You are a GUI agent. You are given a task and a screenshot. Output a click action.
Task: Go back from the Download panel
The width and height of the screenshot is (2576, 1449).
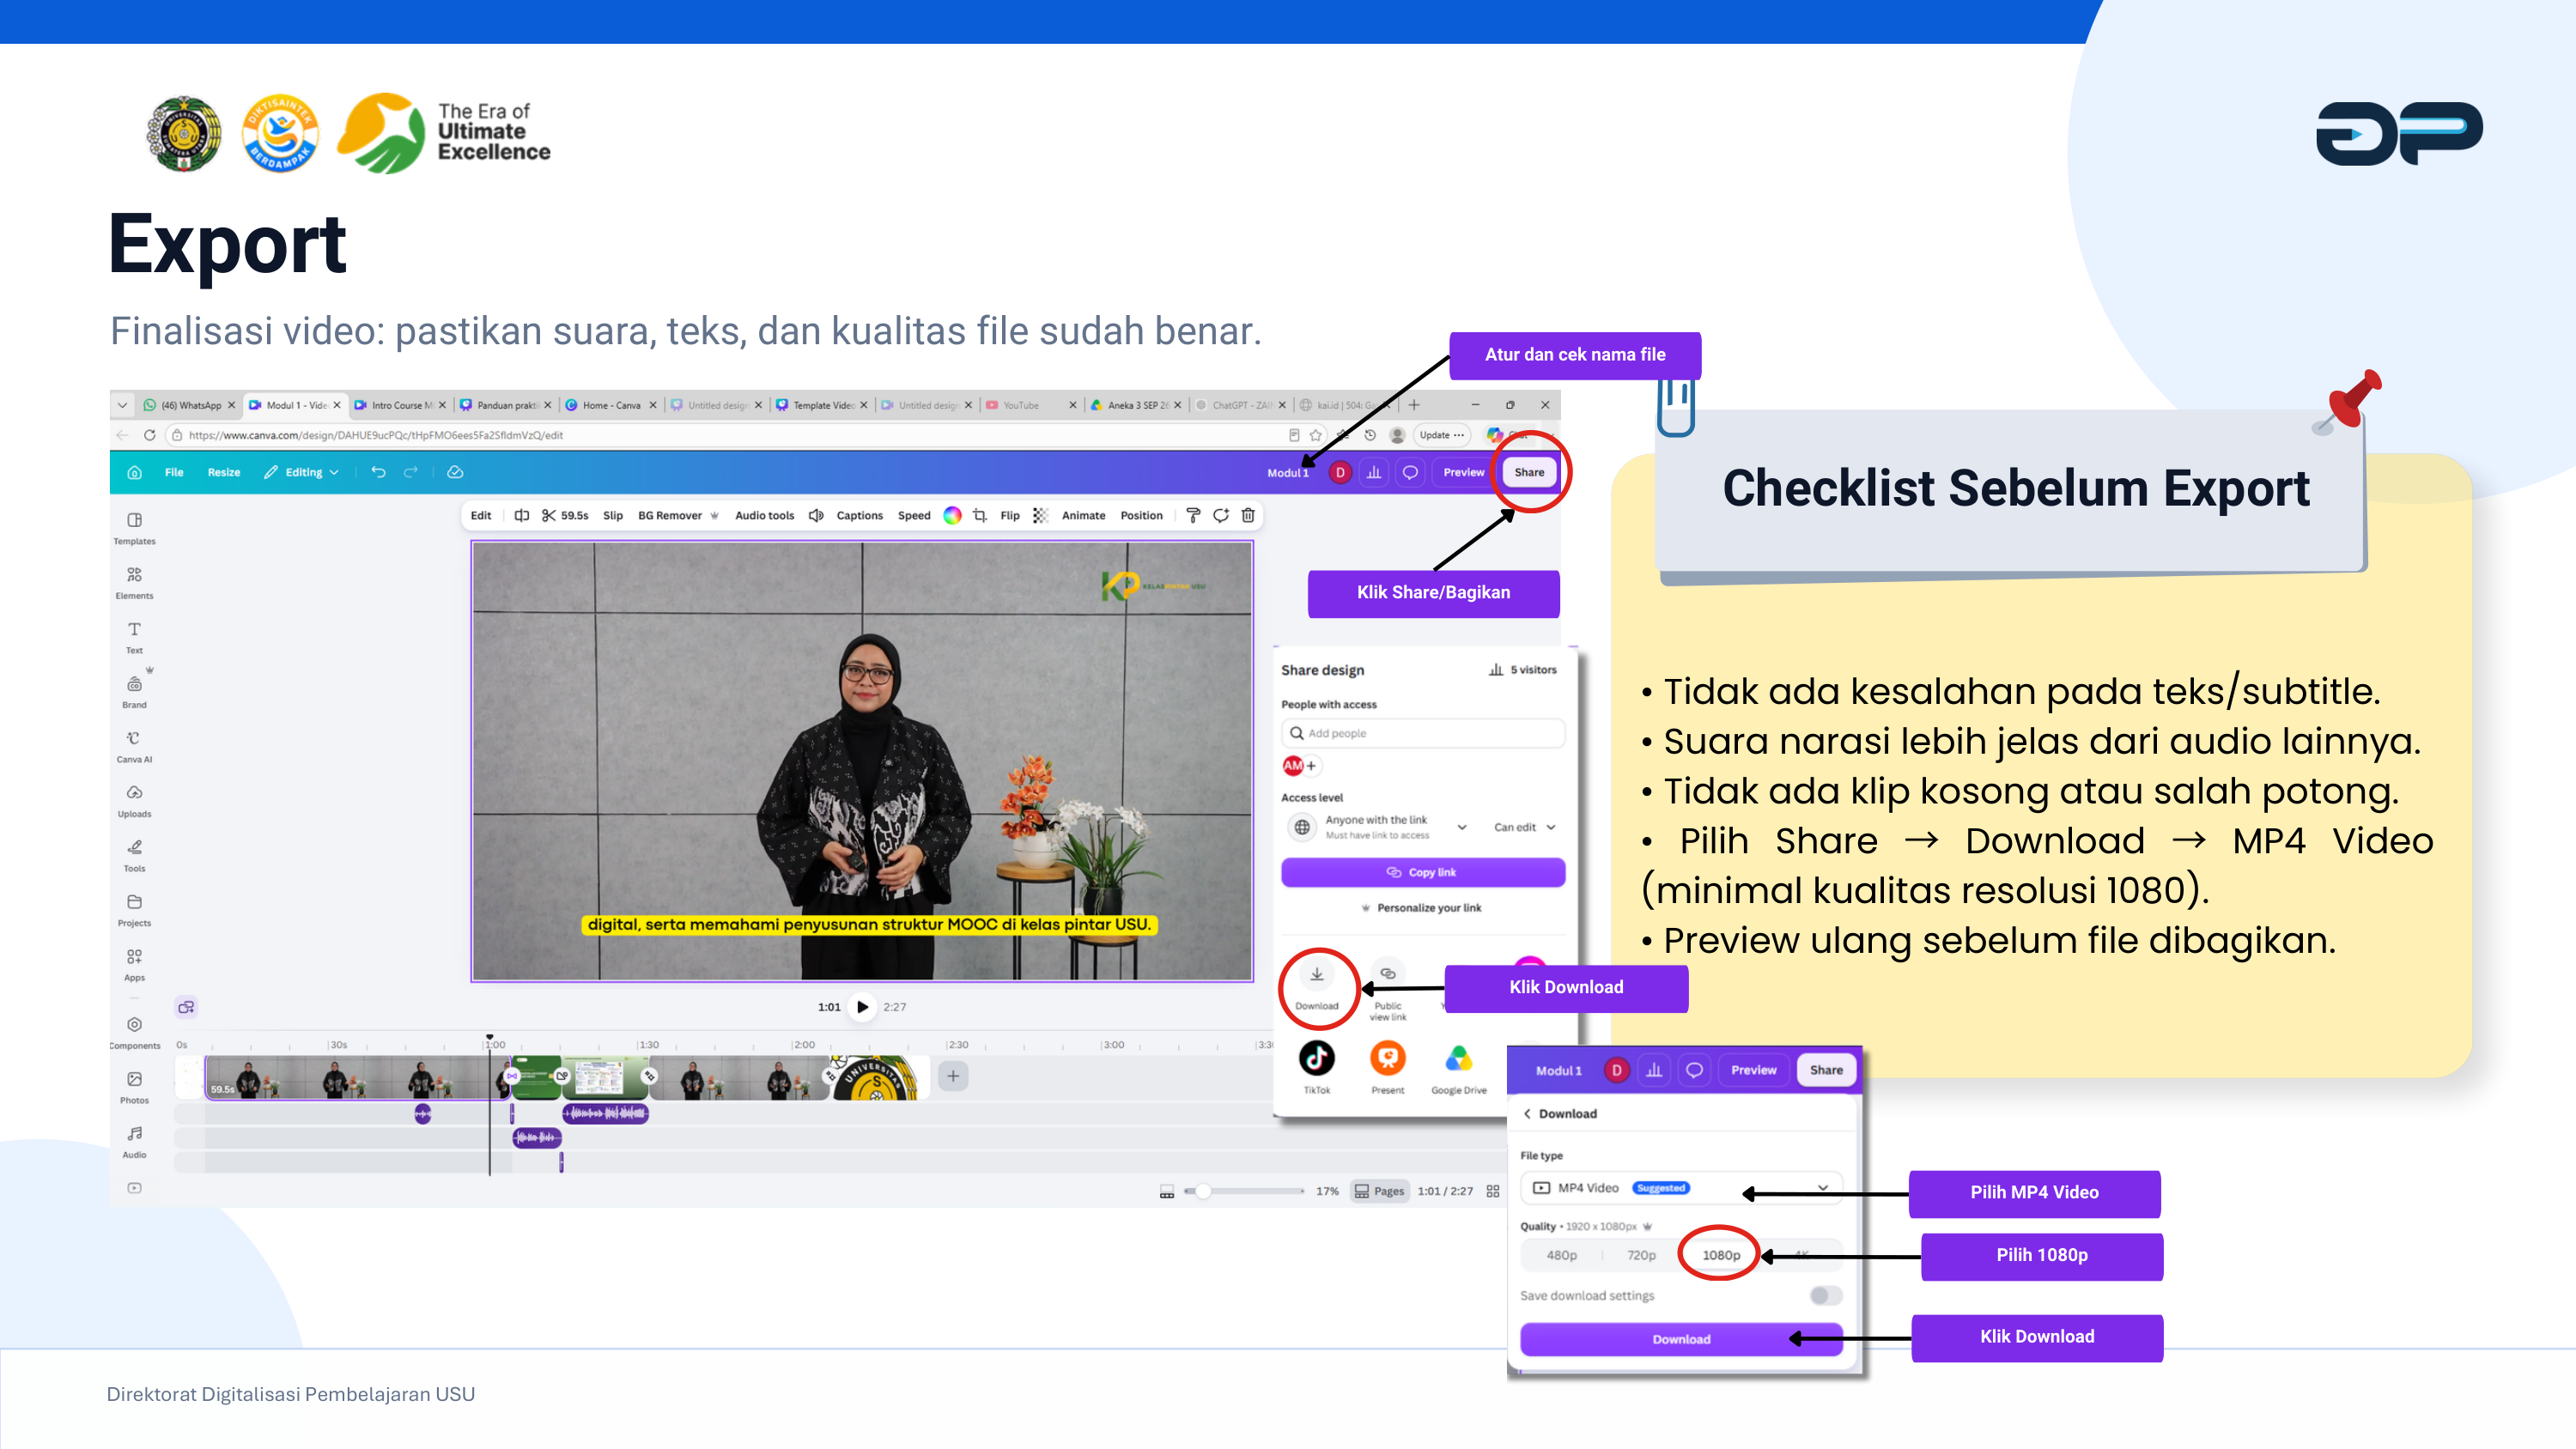pyautogui.click(x=1527, y=1114)
